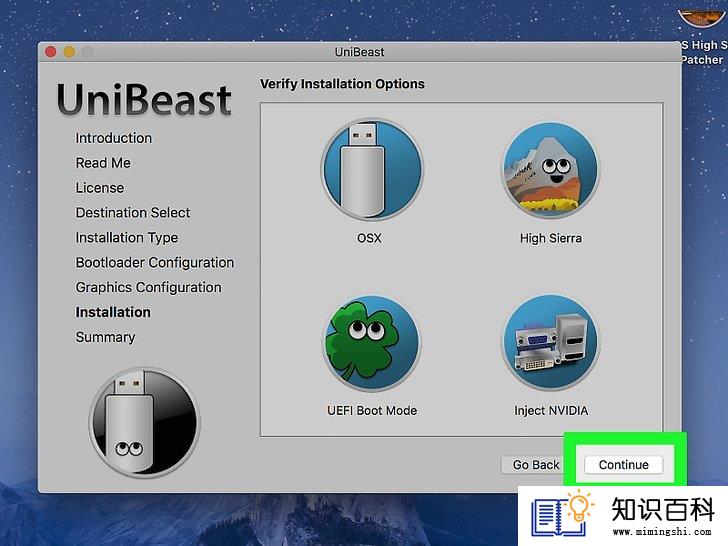Select the Bootloader Configuration step
Image resolution: width=728 pixels, height=546 pixels.
point(155,262)
